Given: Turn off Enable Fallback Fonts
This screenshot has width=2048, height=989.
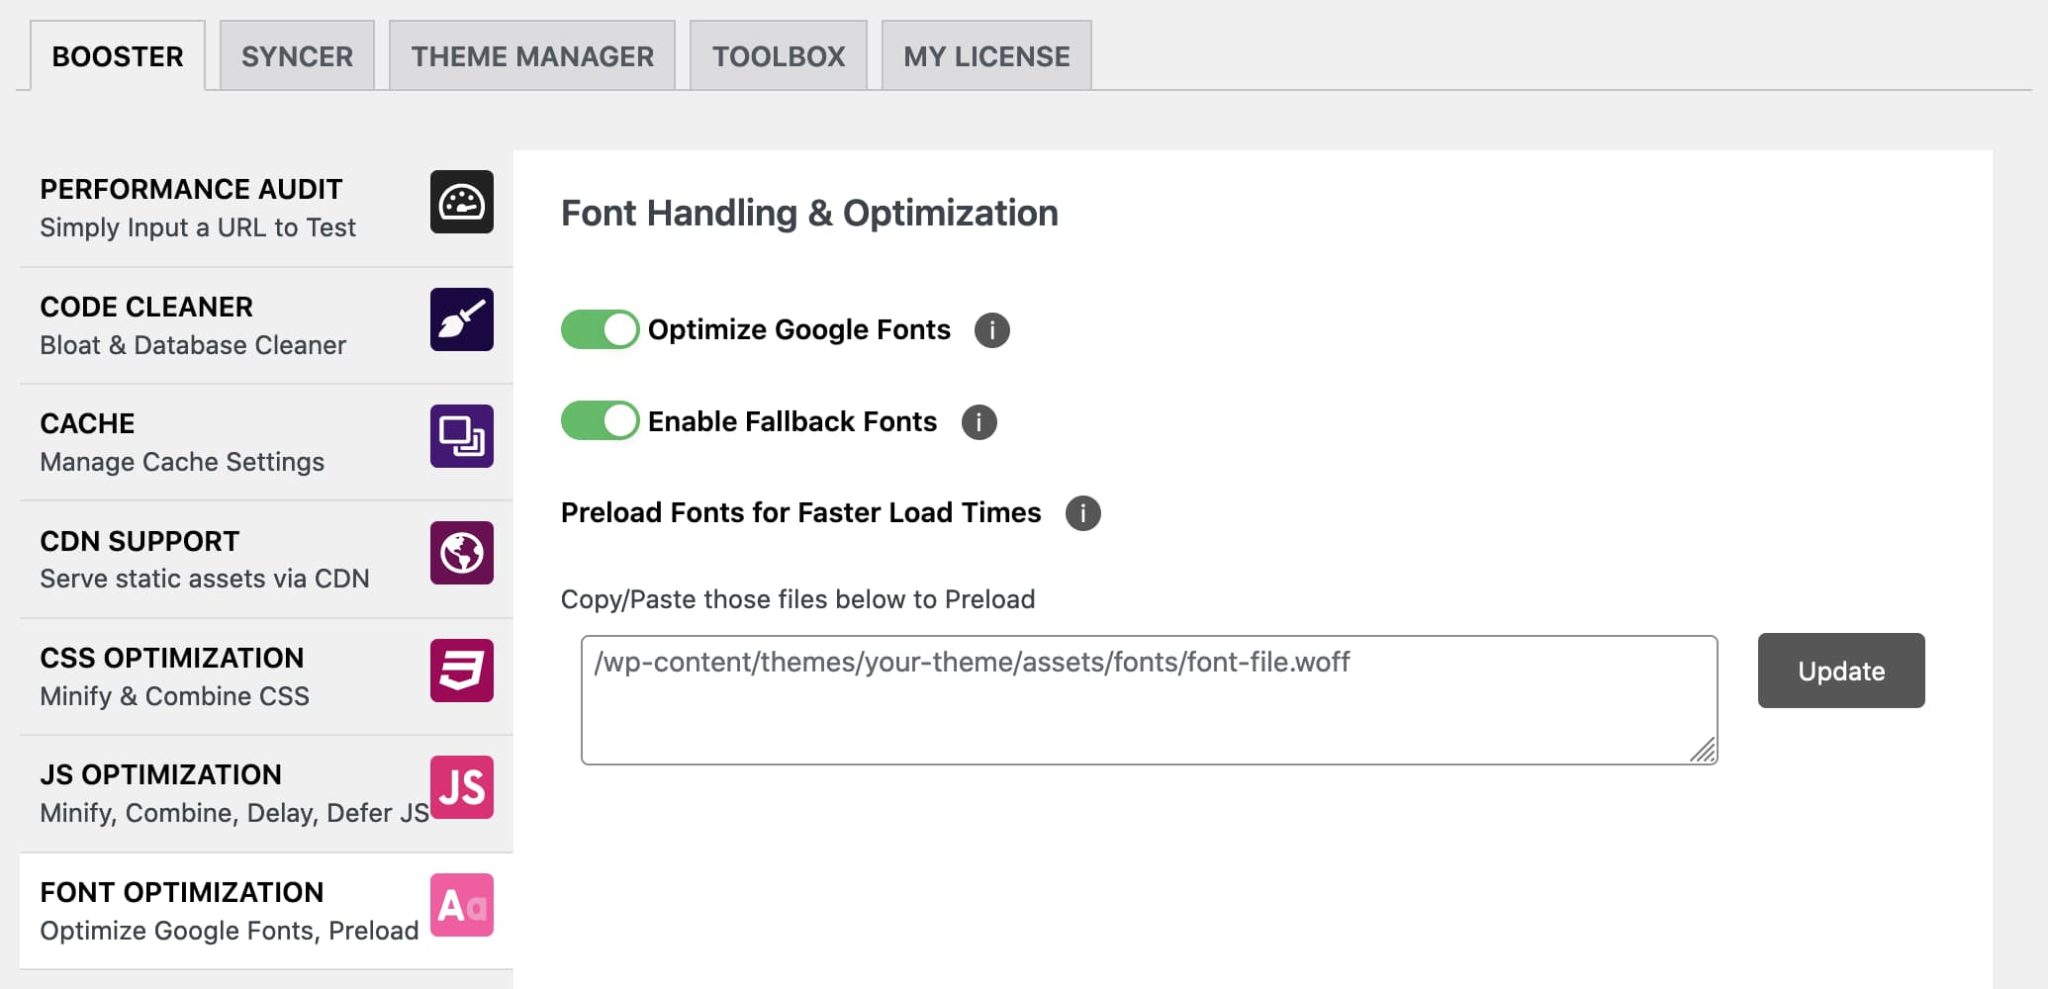Looking at the screenshot, I should [598, 421].
